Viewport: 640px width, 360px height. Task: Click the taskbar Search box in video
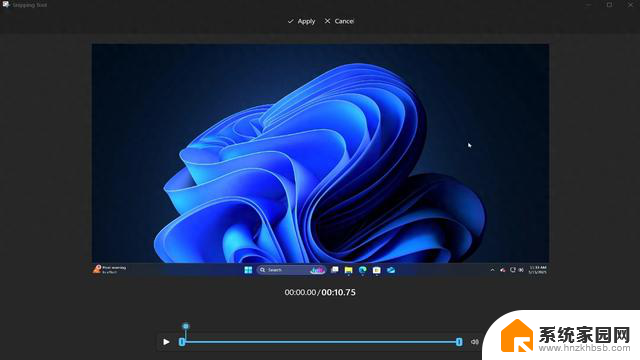291,270
